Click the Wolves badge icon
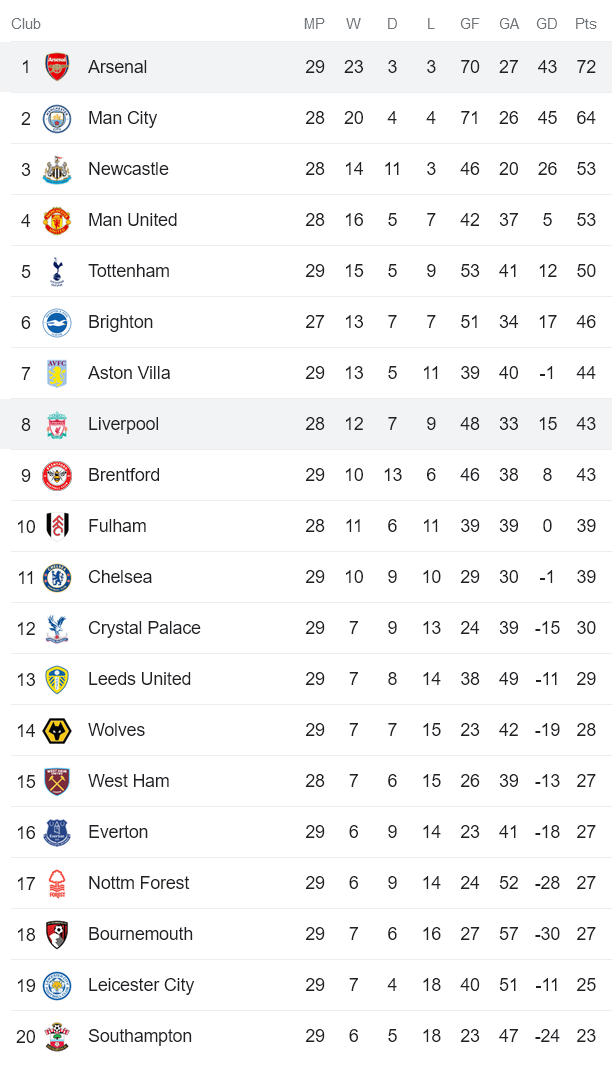612x1070 pixels. [57, 730]
